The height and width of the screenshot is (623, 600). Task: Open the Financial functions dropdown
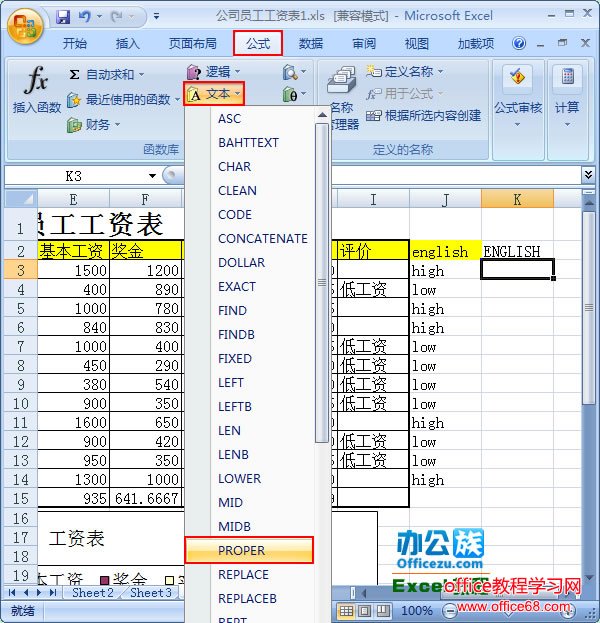point(93,125)
